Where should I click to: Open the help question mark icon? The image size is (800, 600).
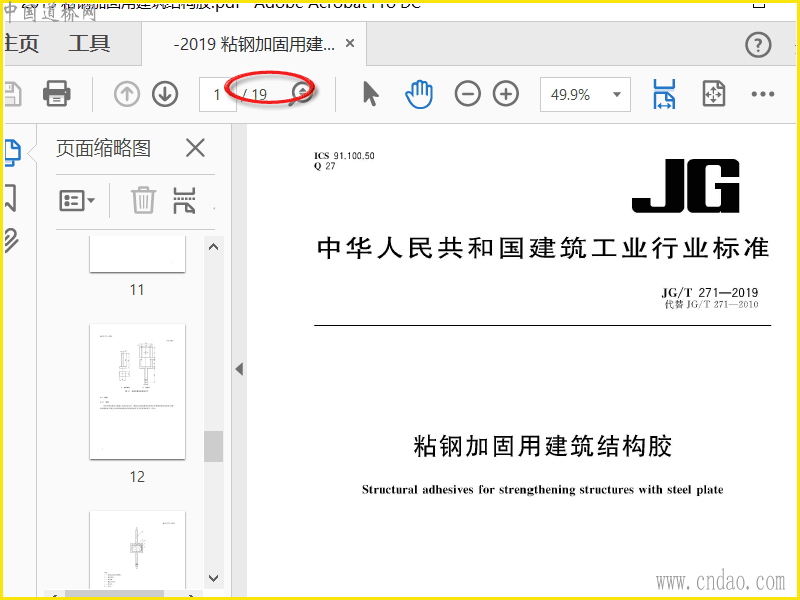[x=758, y=45]
